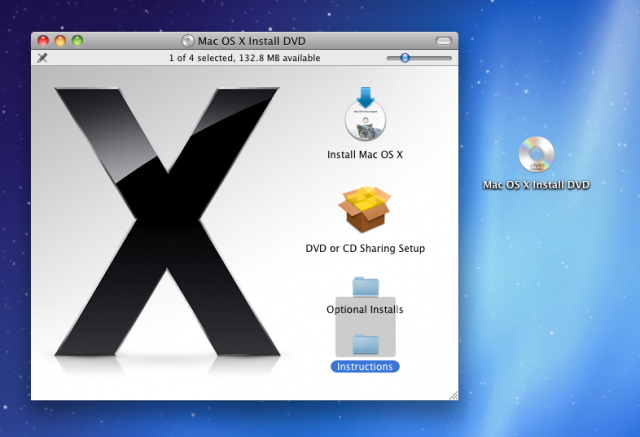
Task: Click the 'Mac OS X Install DVD' window title text
Action: coord(252,41)
